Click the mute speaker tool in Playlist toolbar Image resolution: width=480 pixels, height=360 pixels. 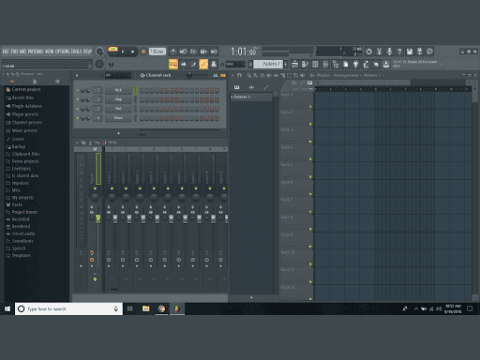269,75
